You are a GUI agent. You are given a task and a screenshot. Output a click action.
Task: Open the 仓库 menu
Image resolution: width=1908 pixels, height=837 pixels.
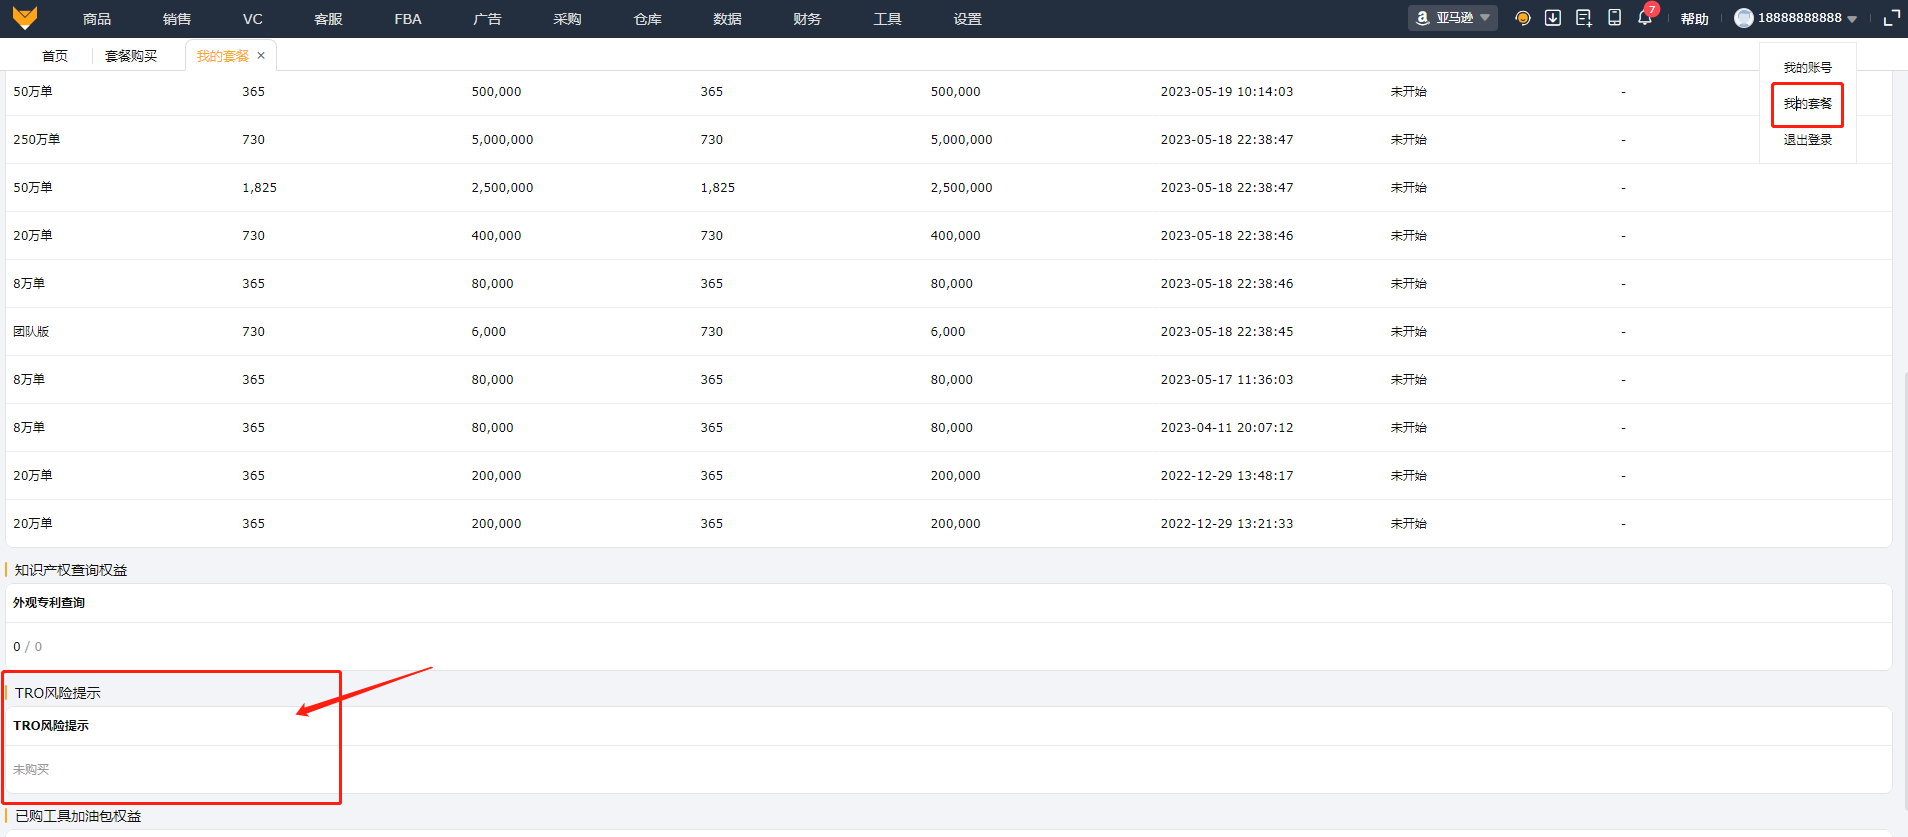(x=648, y=19)
